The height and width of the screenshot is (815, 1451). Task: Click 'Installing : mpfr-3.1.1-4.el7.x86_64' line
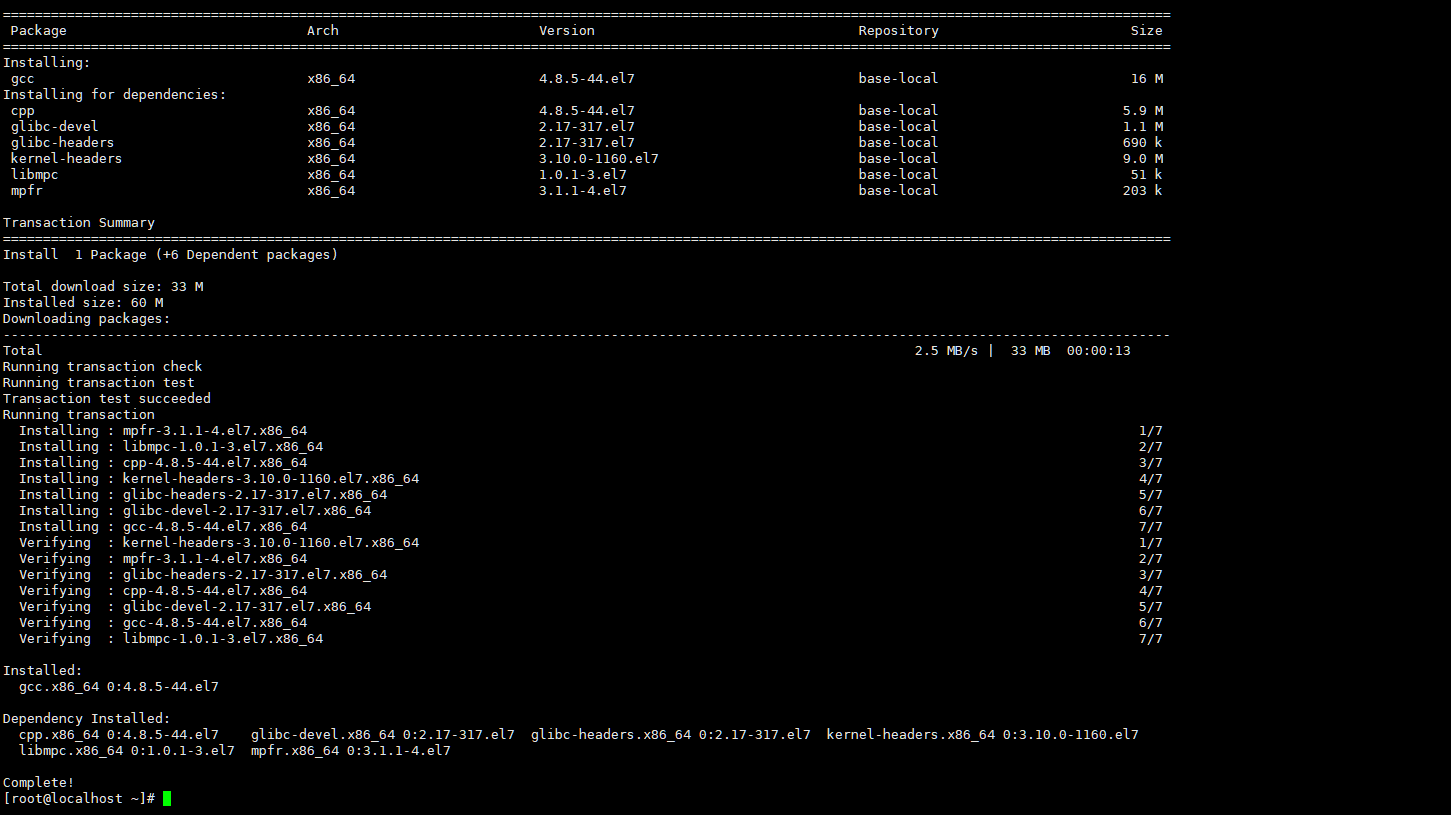[163, 430]
